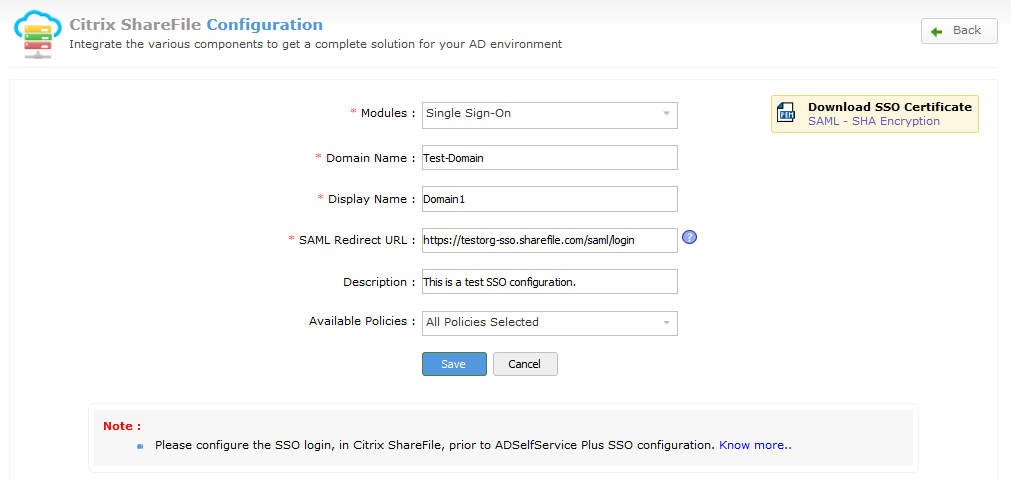
Task: Click the Download SSO Certificate title
Action: point(889,107)
